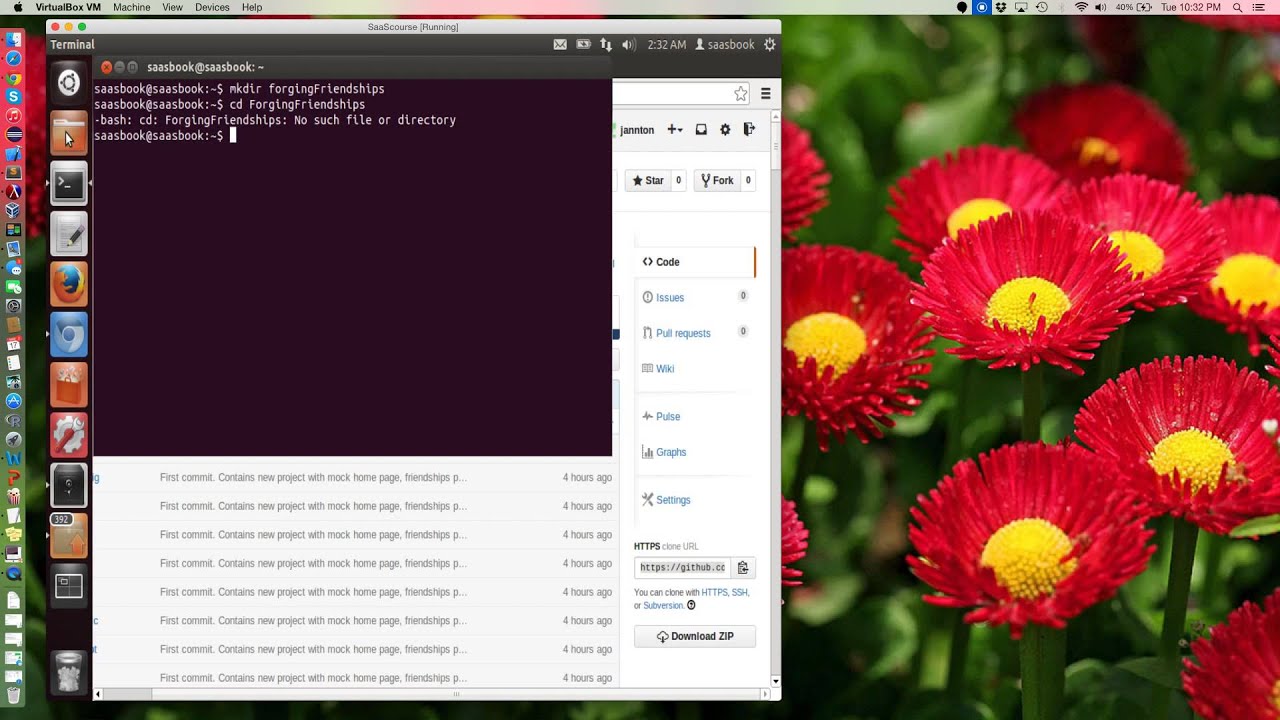Launch Terminal from the Ubuntu launcher
This screenshot has height=720, width=1280.
click(69, 183)
